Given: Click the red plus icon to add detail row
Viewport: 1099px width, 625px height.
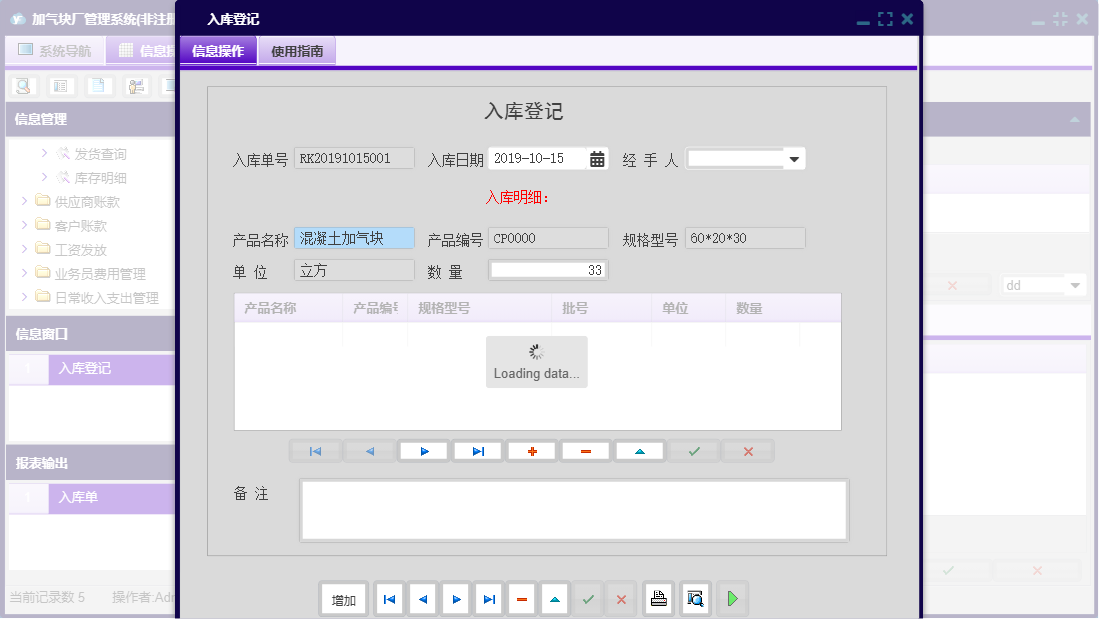Looking at the screenshot, I should click(x=531, y=451).
